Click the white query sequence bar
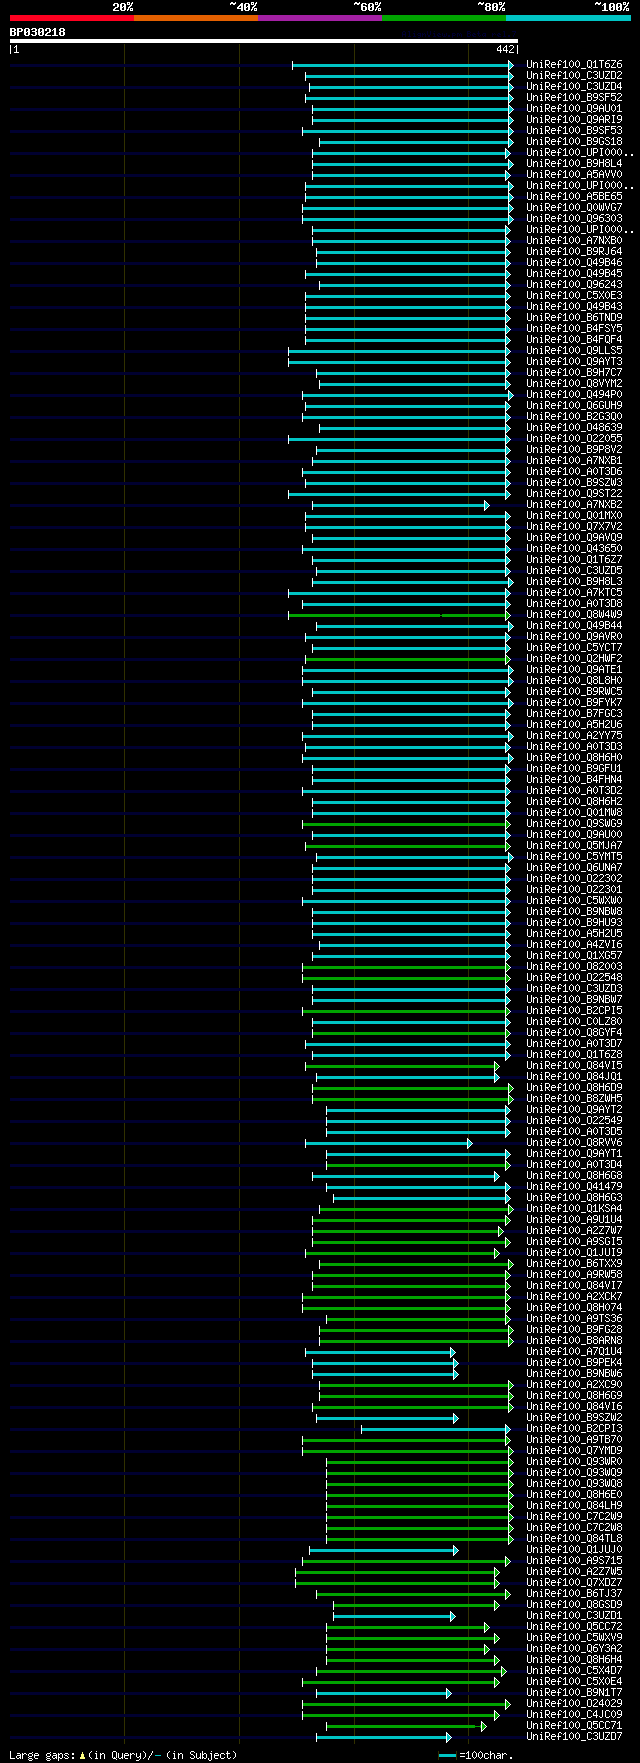Screen dimensions: 640x1763 [264, 41]
